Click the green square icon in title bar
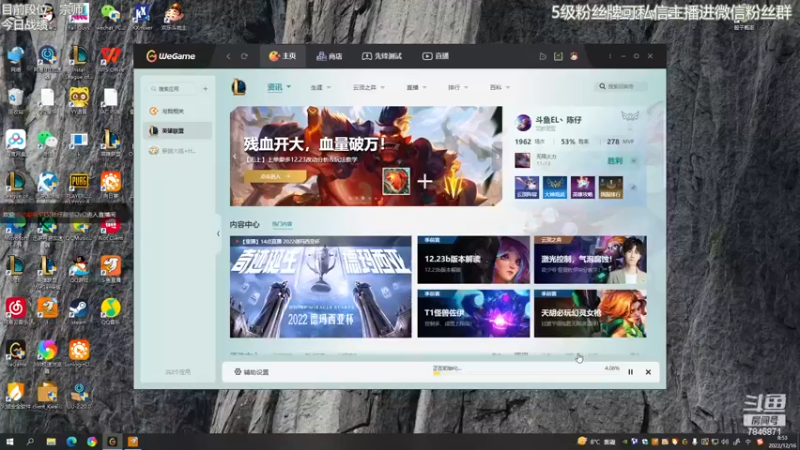Image resolution: width=800 pixels, height=450 pixels. tap(558, 56)
